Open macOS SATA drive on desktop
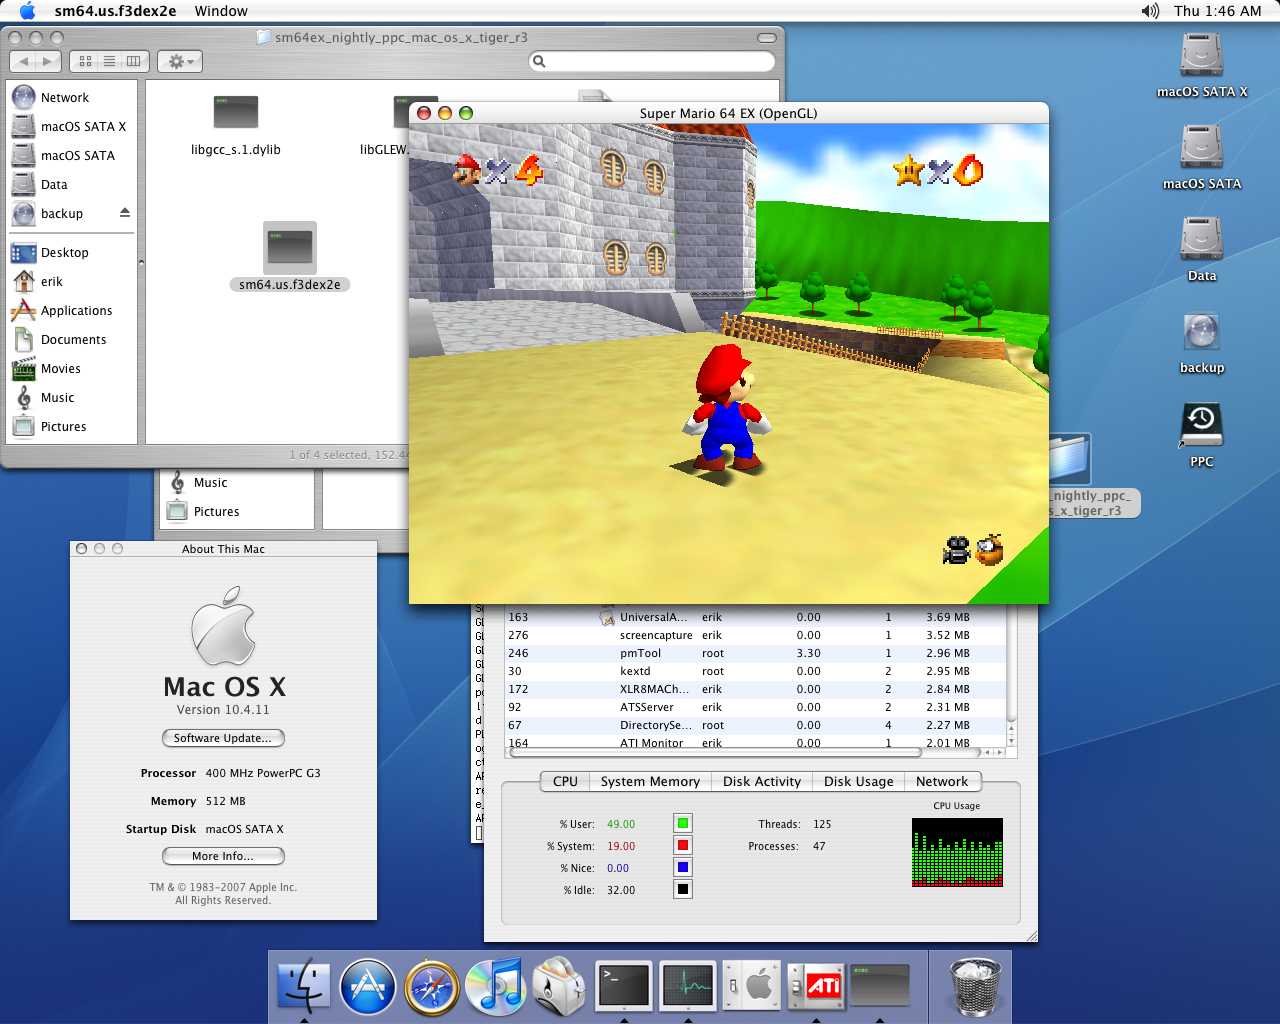This screenshot has height=1024, width=1280. (1202, 158)
